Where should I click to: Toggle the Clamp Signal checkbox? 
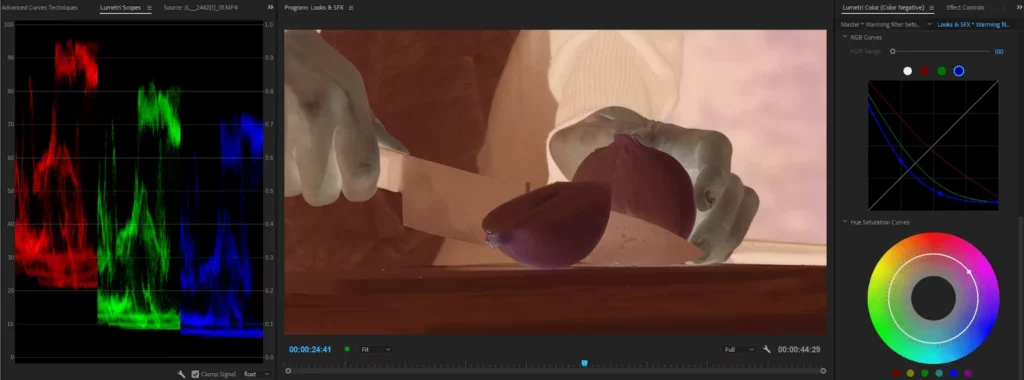coord(195,374)
